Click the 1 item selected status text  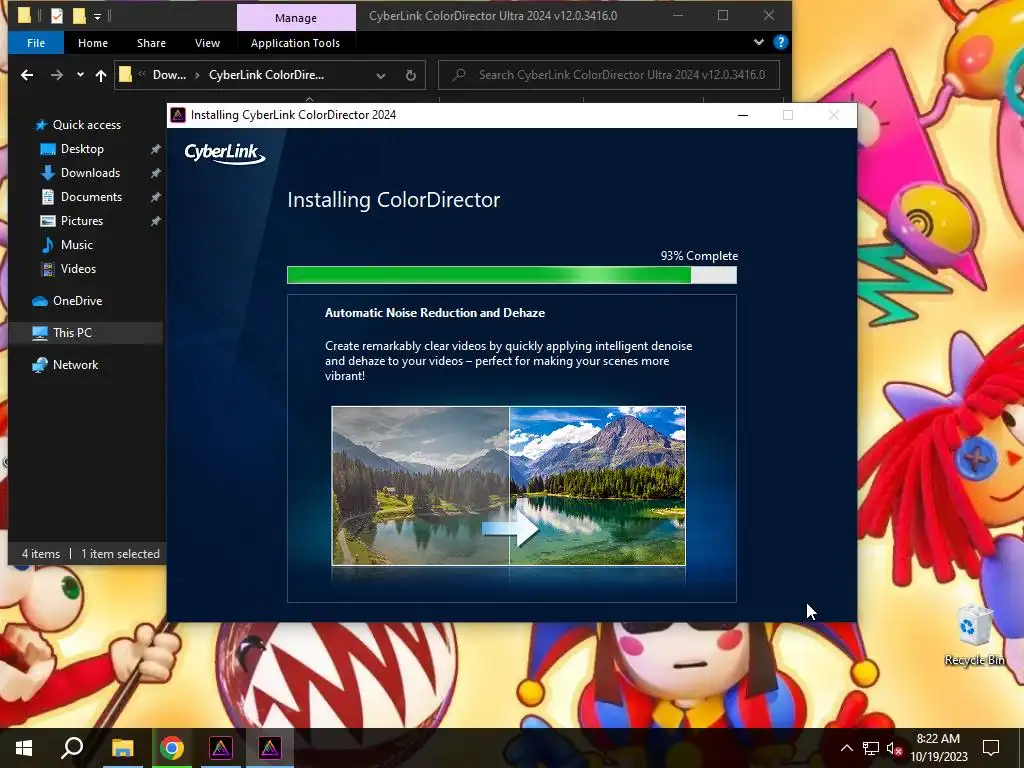click(x=120, y=554)
